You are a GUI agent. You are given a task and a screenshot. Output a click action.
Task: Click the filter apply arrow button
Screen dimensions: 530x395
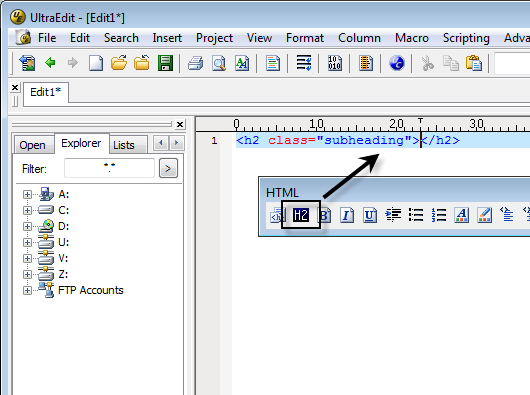point(168,168)
